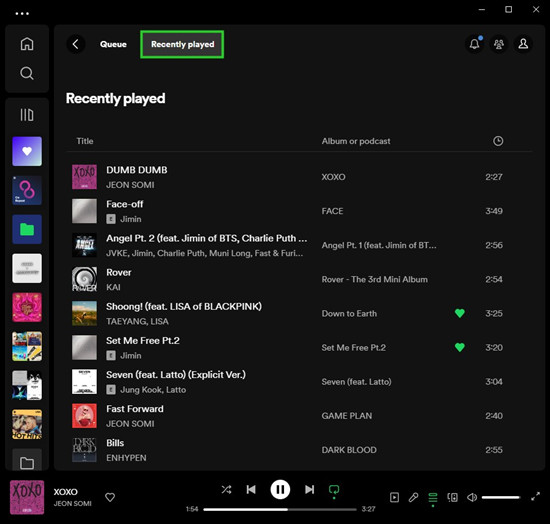The image size is (550, 524).
Task: Enter full screen mode icon
Action: tap(535, 497)
